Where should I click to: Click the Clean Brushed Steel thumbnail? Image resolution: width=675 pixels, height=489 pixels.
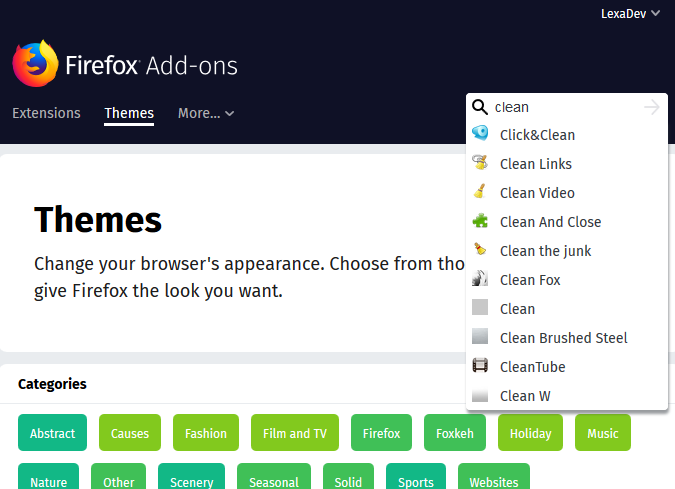pyautogui.click(x=480, y=337)
